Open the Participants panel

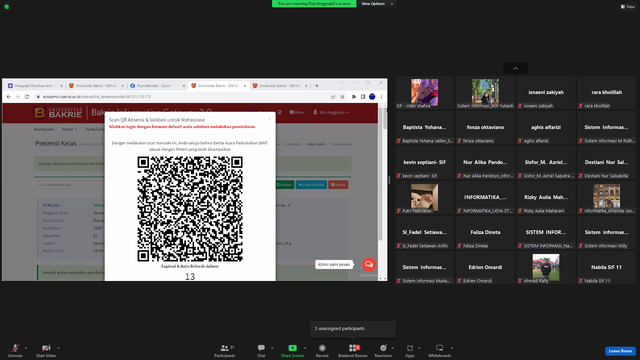click(x=225, y=350)
